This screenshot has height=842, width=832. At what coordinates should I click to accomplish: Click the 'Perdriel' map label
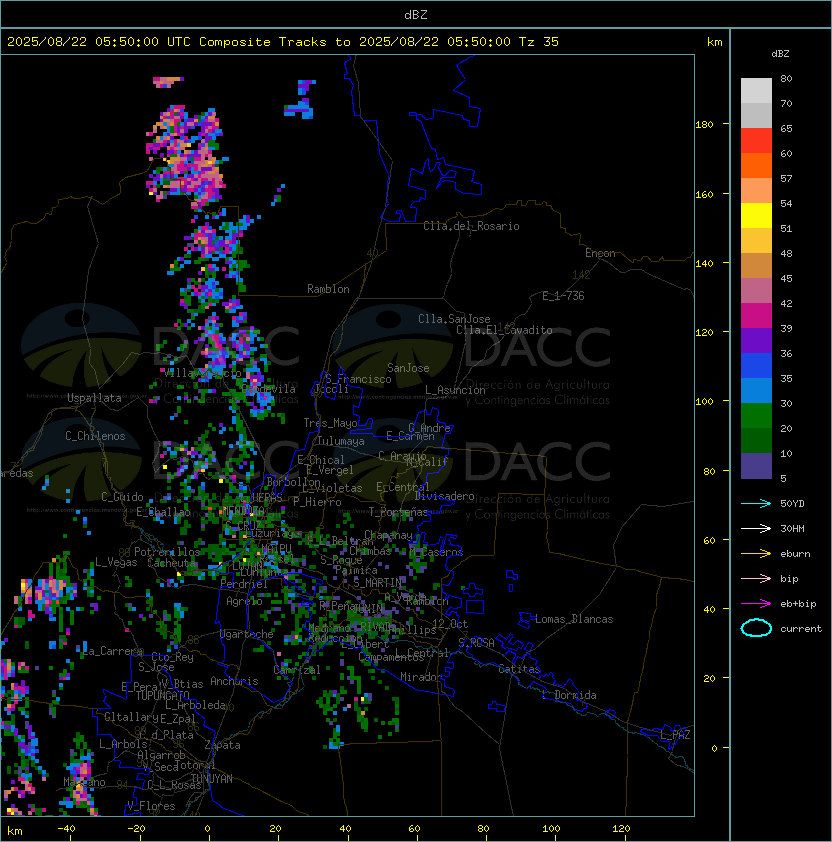coord(244,584)
